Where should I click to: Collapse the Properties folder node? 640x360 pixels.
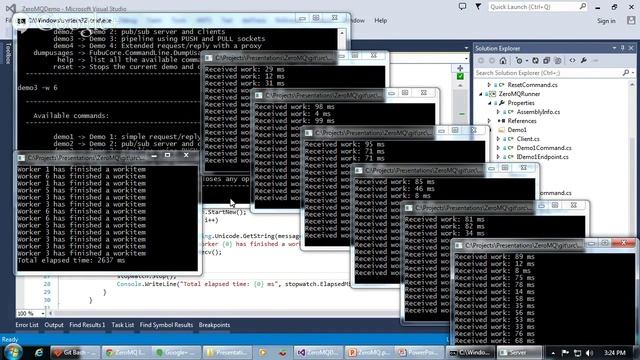coord(489,103)
